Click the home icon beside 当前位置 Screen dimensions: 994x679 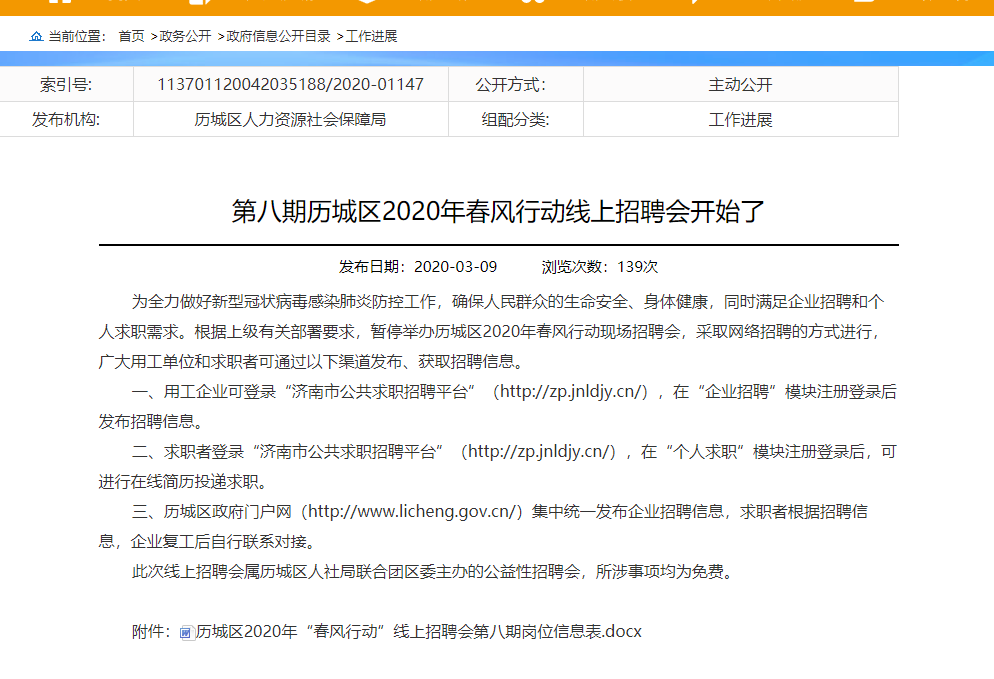point(37,36)
